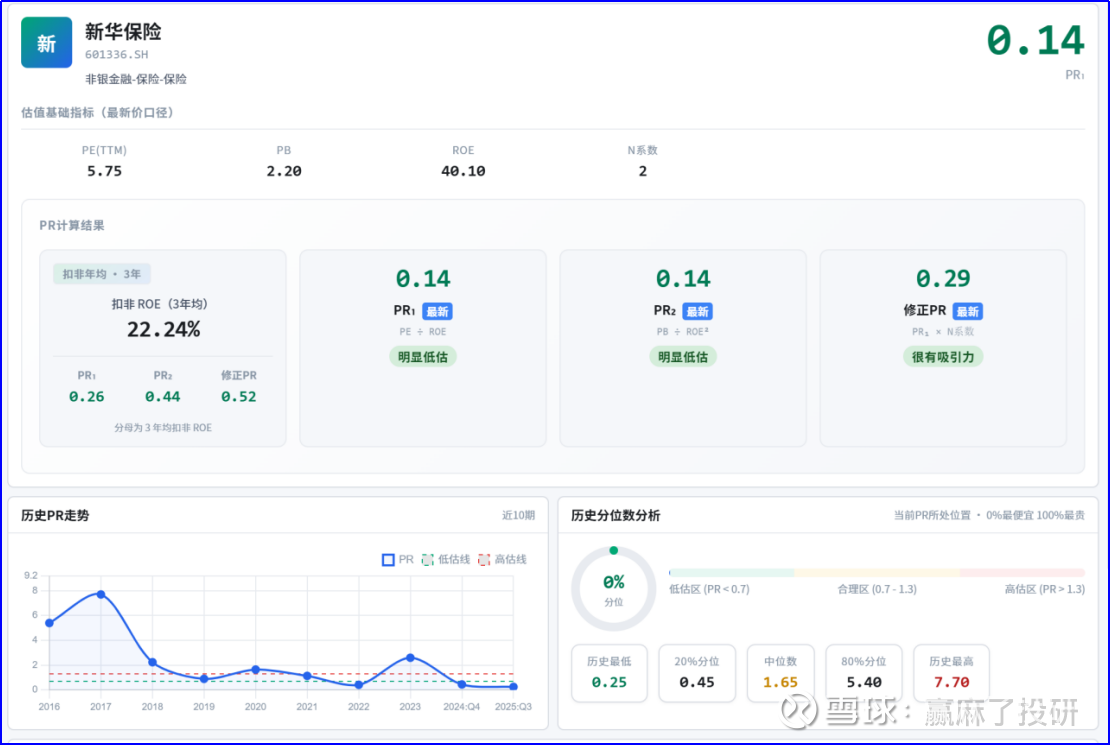Click the PR₂ 0.44 three-year value
1110x746 pixels.
(163, 397)
